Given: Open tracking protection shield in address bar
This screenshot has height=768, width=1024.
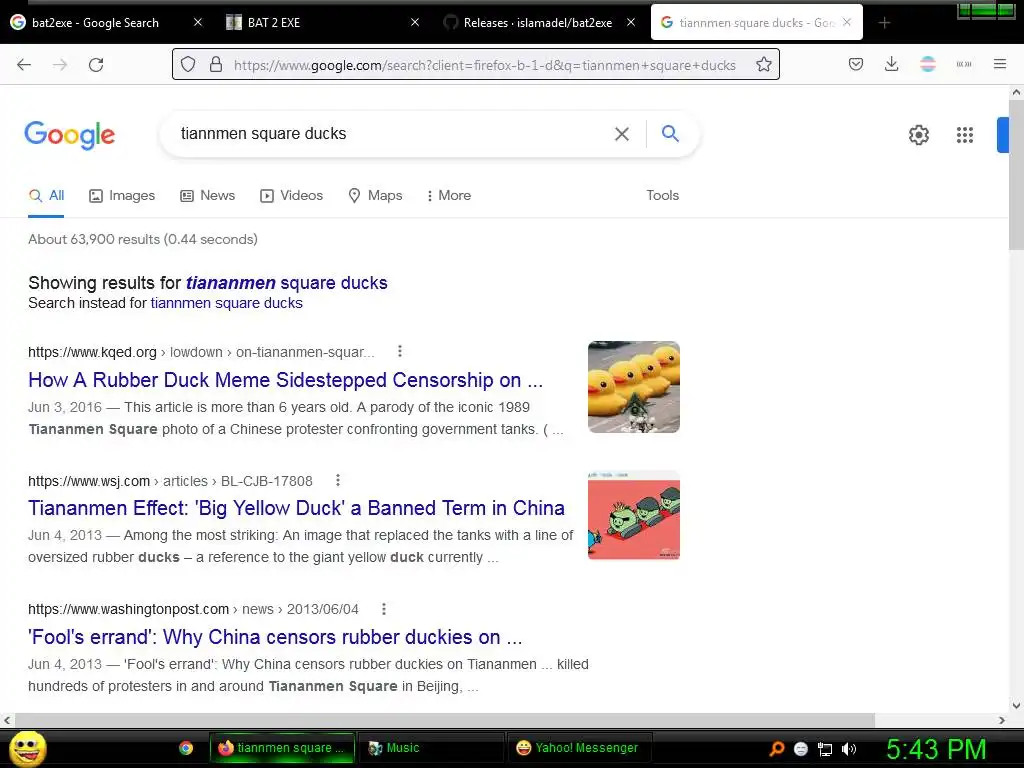Looking at the screenshot, I should point(188,64).
